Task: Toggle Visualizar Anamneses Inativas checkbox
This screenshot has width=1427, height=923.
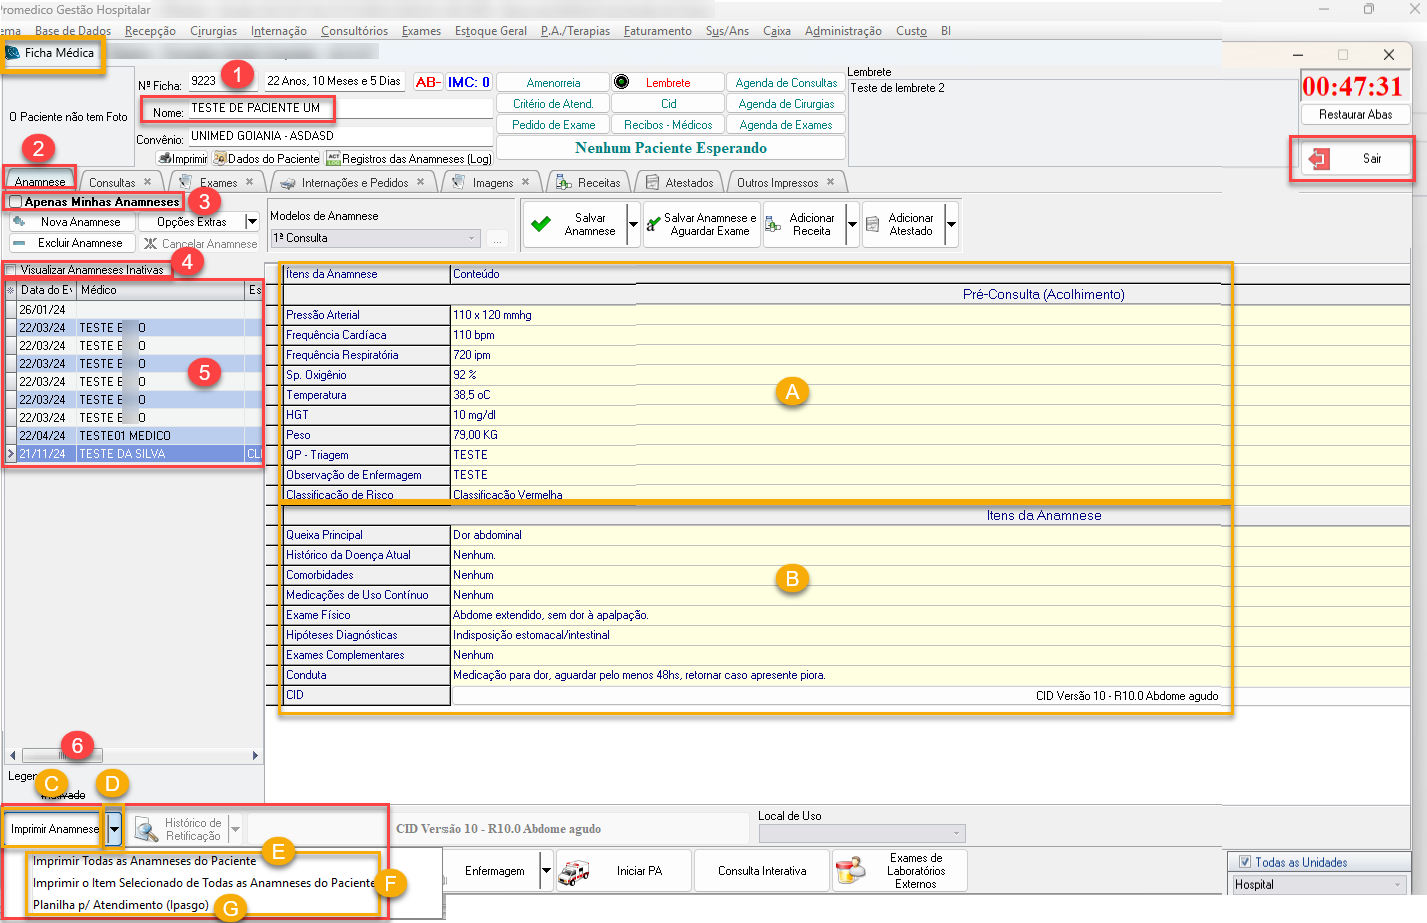Action: point(11,270)
